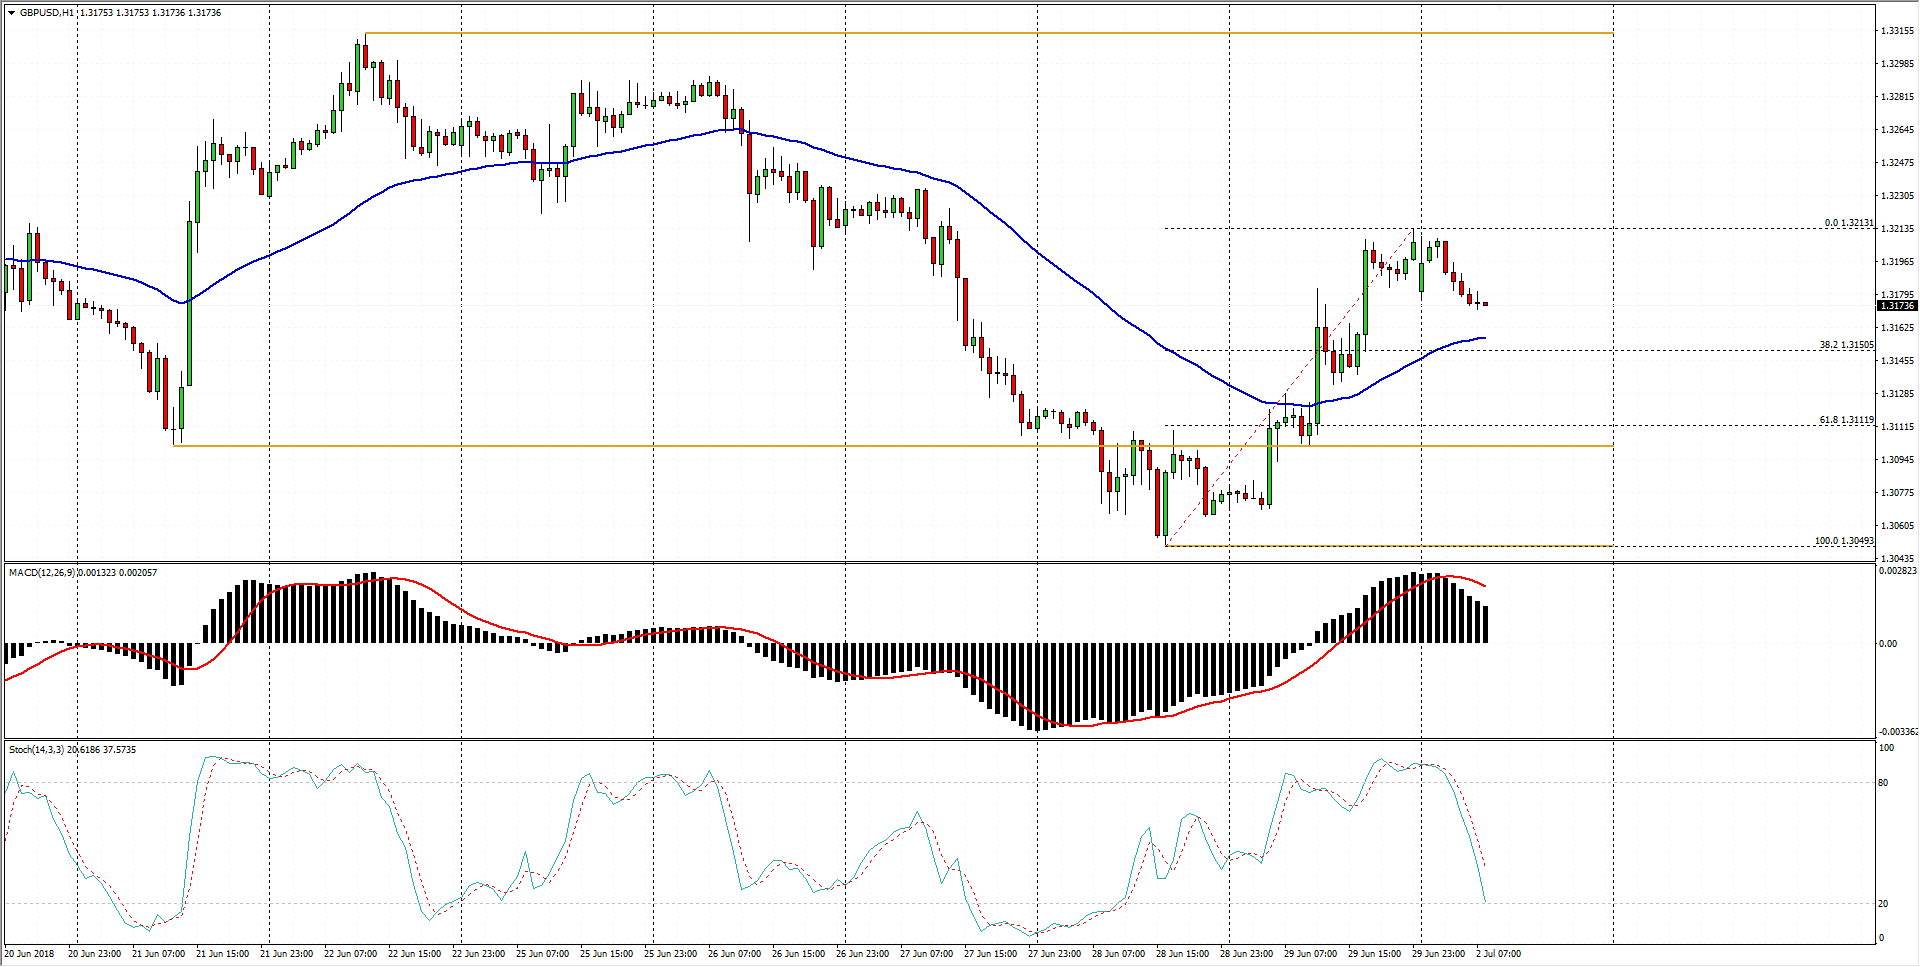Click the 1.30605 price on the scale
Viewport: 1920px width, 967px height.
[x=1897, y=526]
